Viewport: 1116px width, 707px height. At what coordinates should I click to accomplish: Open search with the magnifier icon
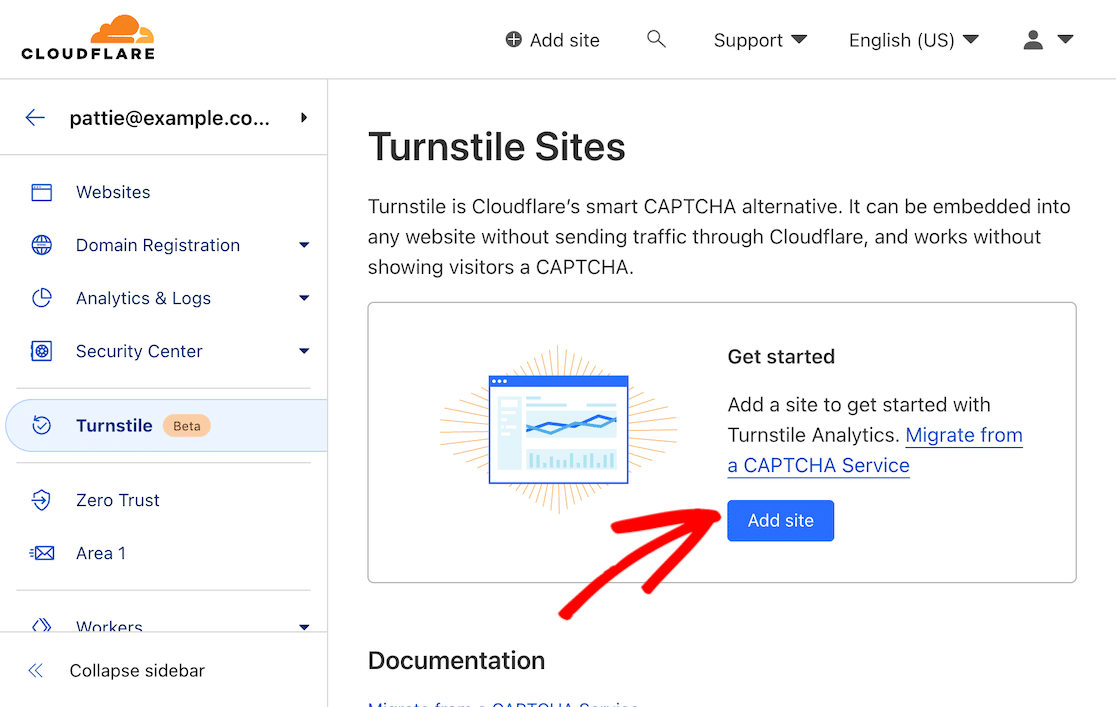(656, 39)
